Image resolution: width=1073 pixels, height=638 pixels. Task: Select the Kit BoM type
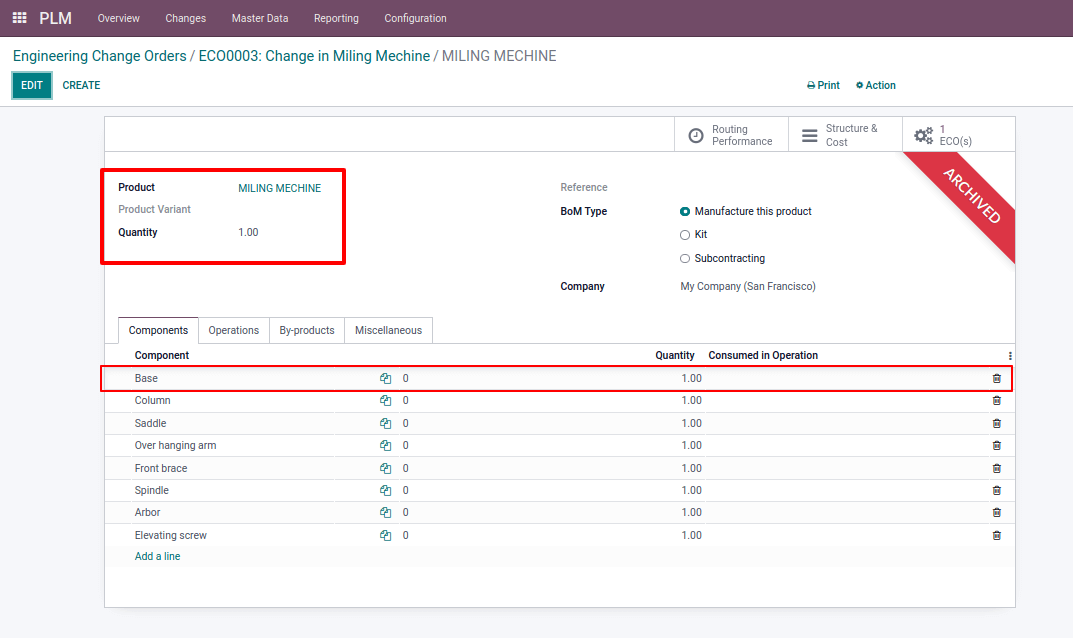pos(684,235)
